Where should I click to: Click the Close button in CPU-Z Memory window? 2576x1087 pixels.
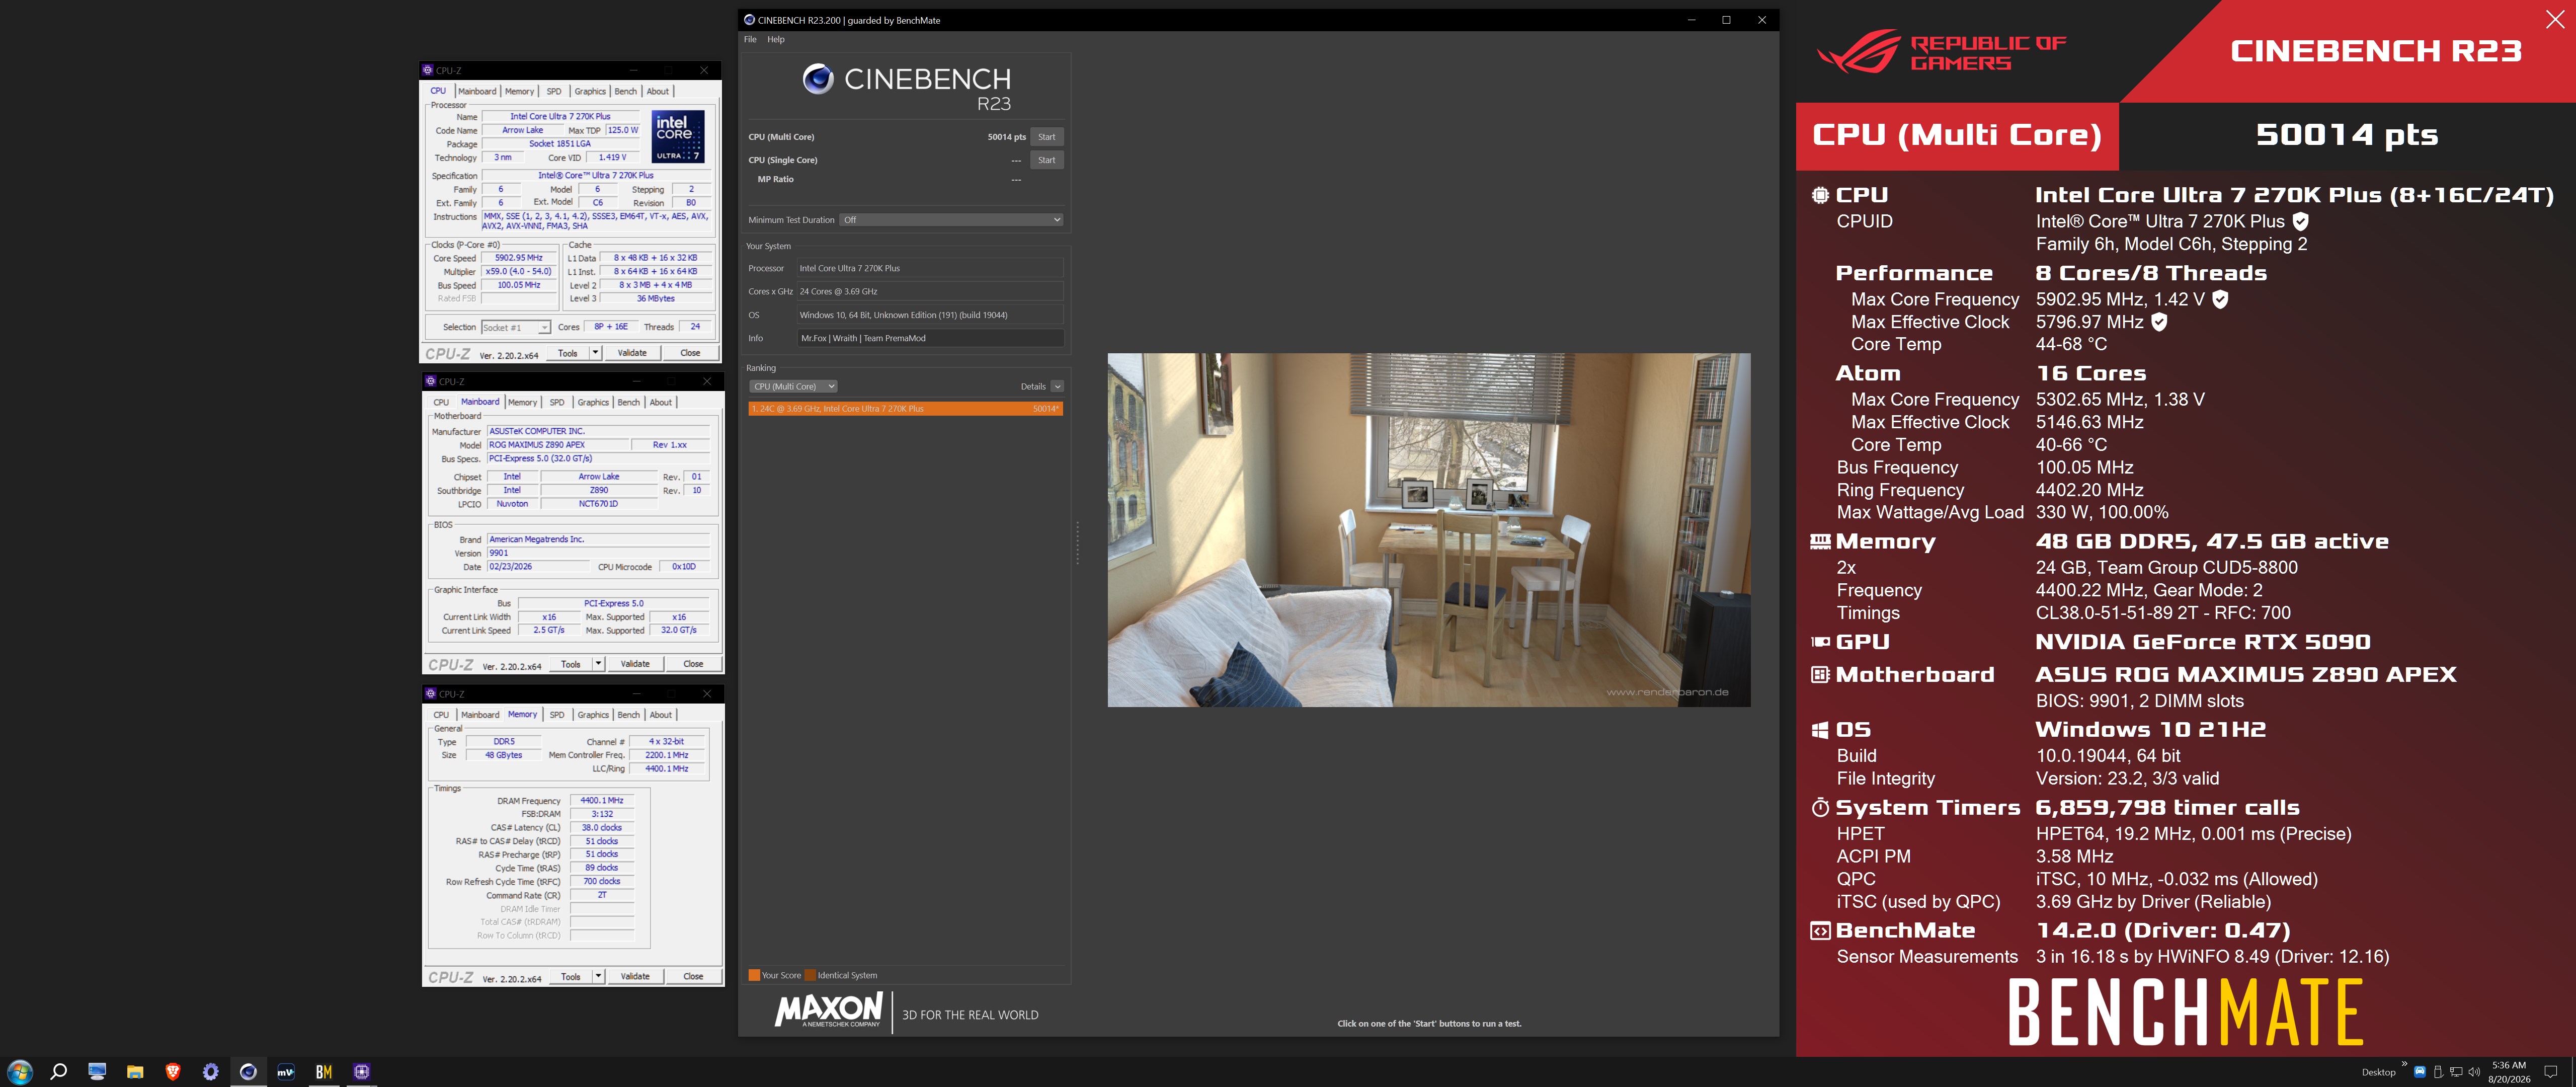pos(693,976)
